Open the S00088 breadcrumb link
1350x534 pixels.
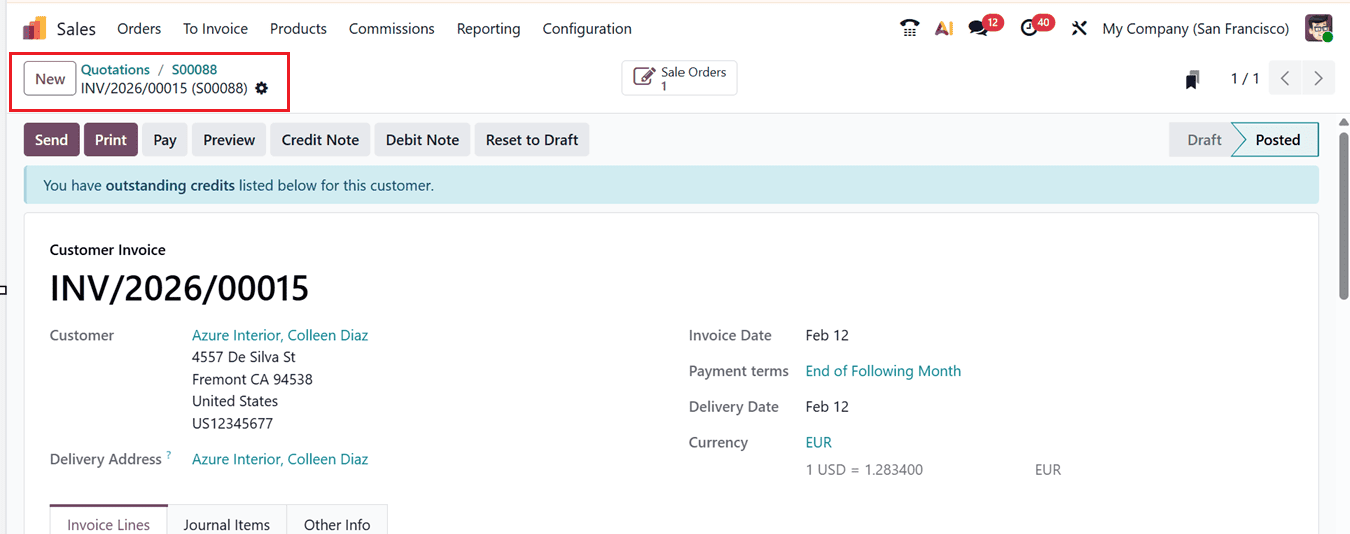click(194, 70)
